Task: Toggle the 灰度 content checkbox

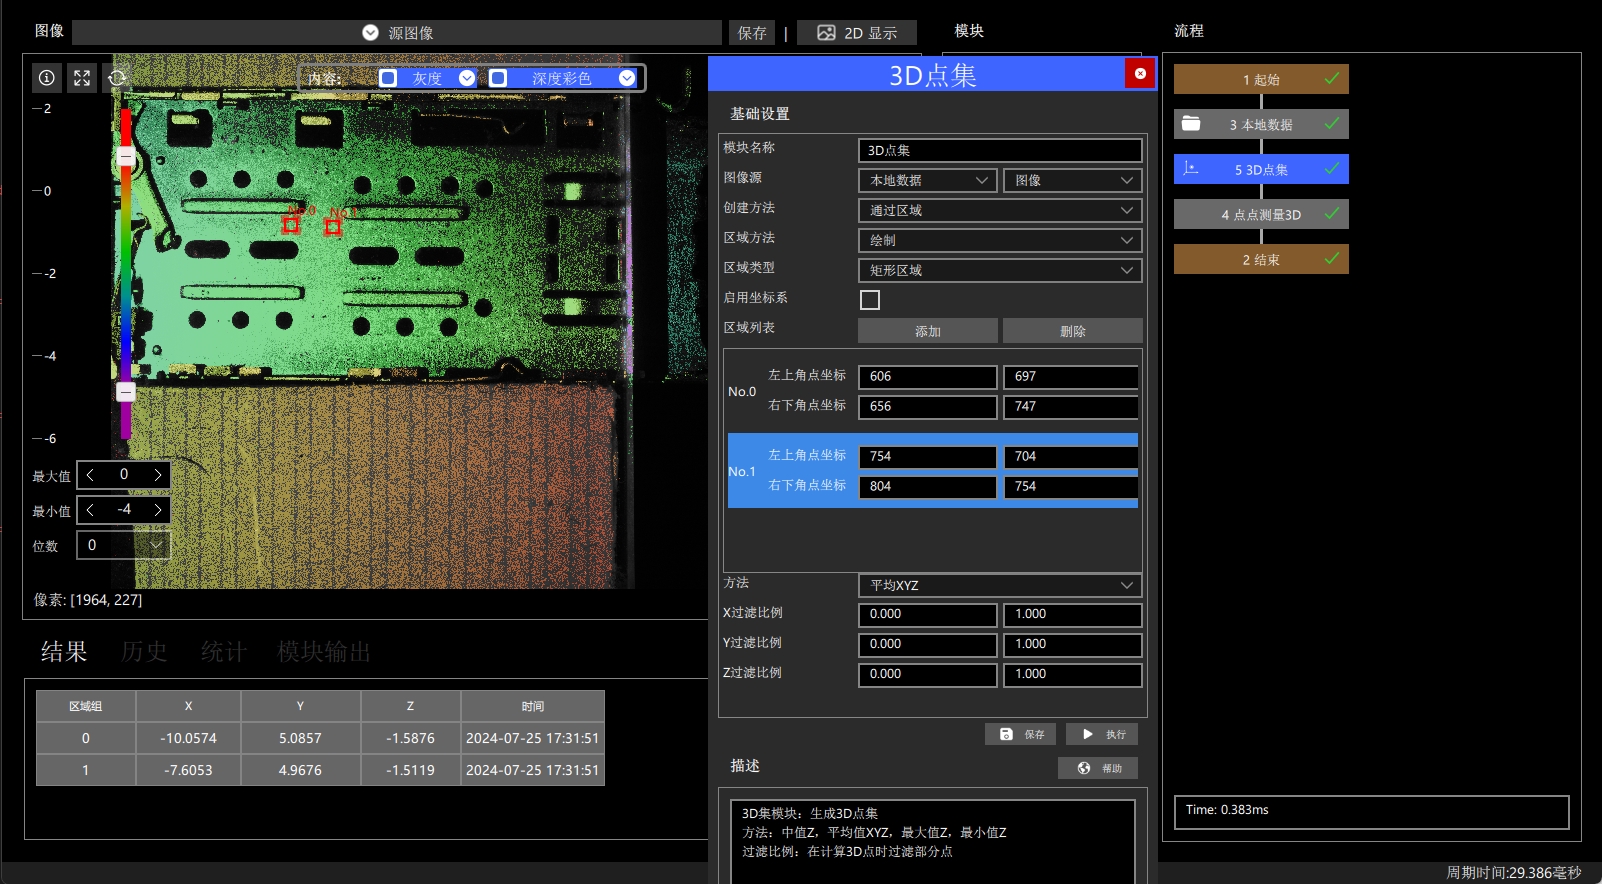Action: point(388,78)
